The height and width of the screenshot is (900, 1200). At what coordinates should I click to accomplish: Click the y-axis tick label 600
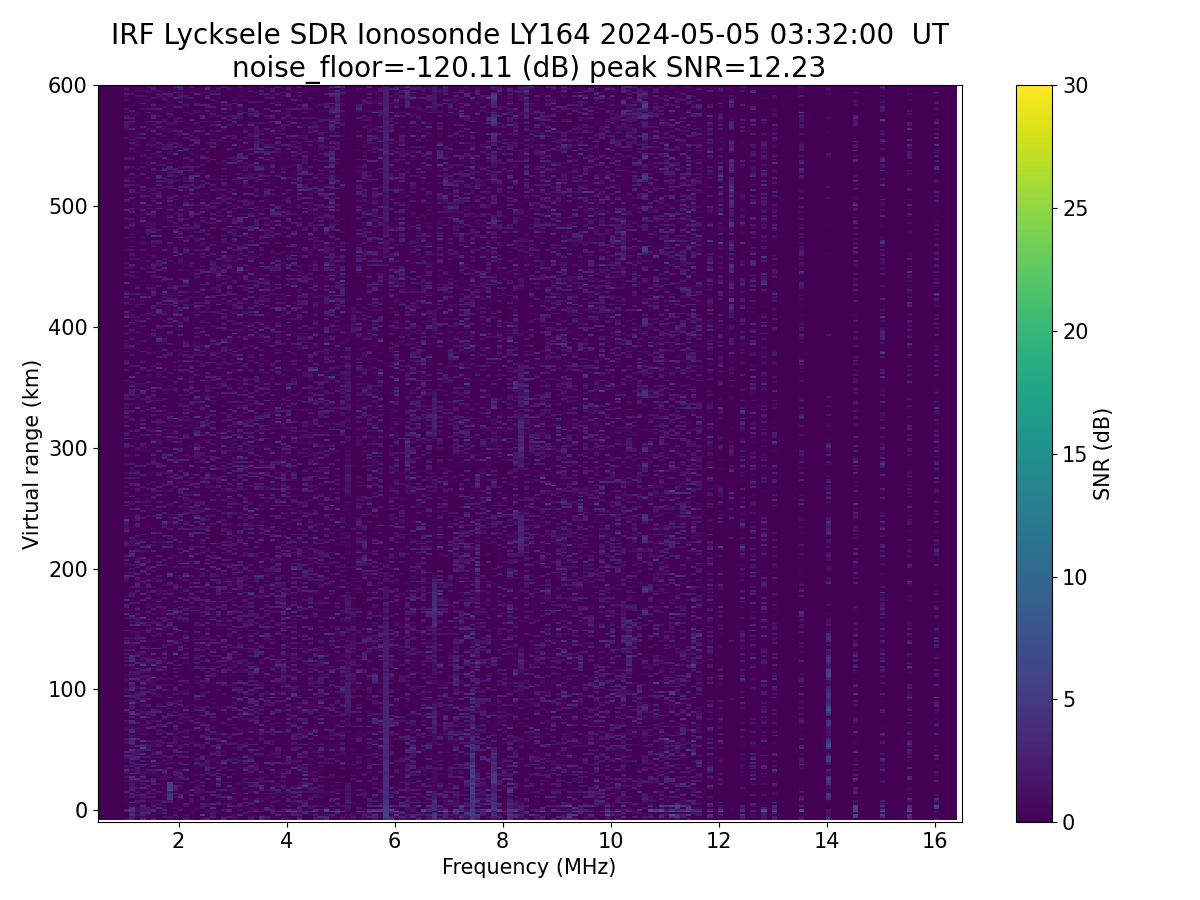[68, 86]
